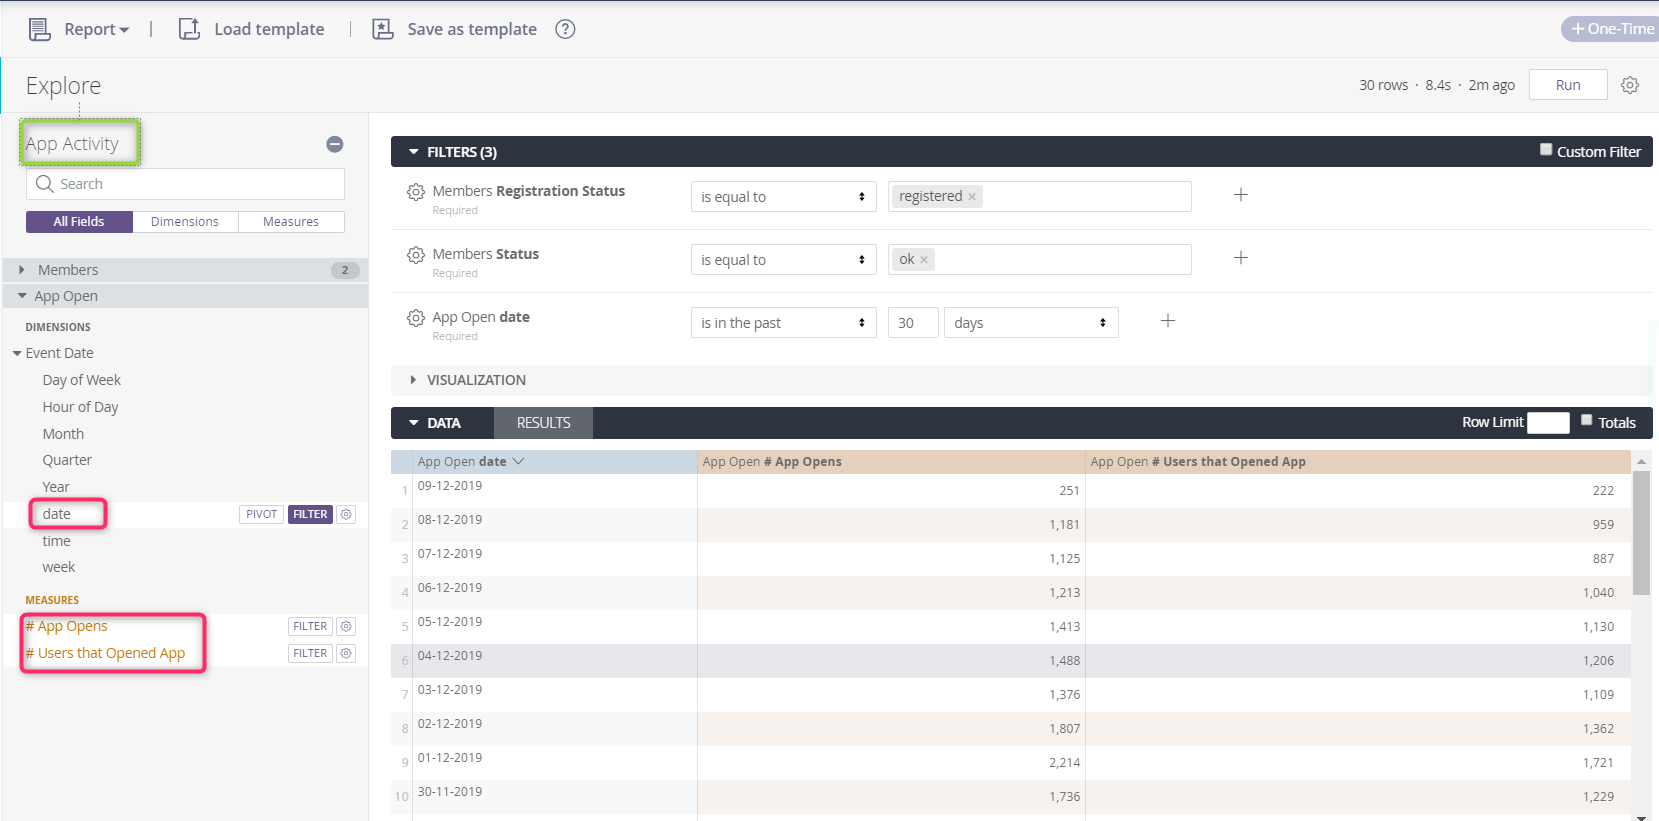Click Load template
Screen dimensions: 1659x821
tap(269, 29)
